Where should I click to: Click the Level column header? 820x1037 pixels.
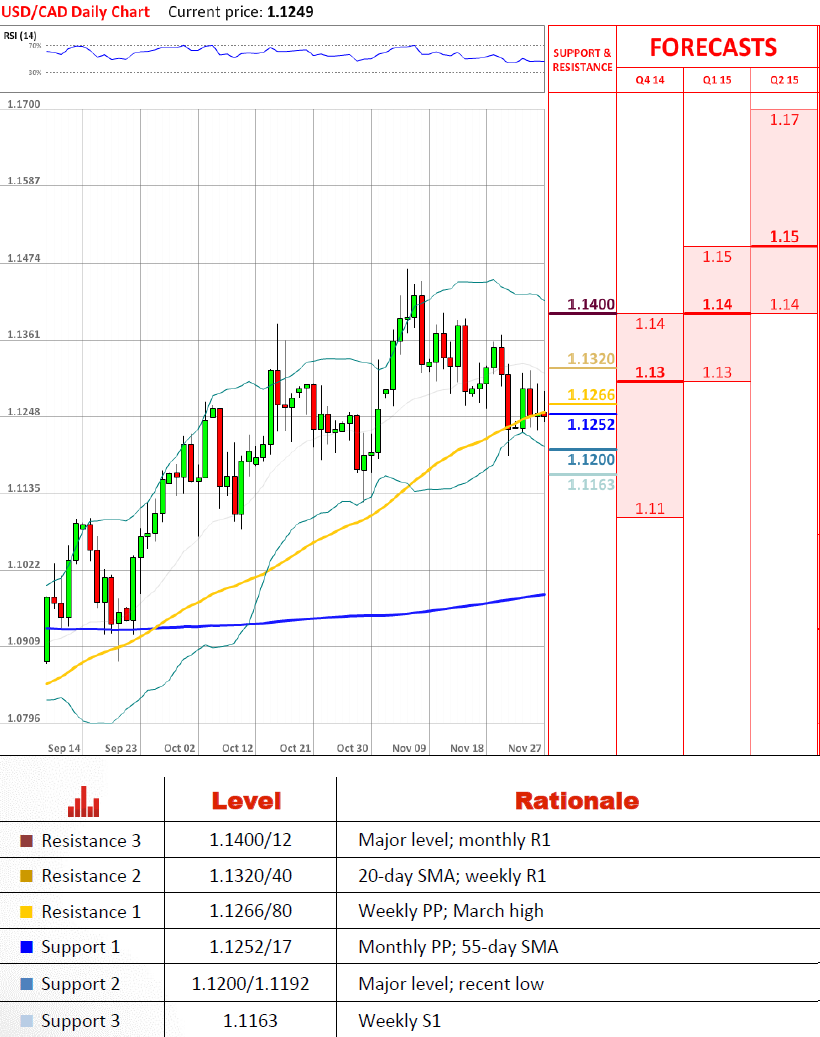point(247,801)
